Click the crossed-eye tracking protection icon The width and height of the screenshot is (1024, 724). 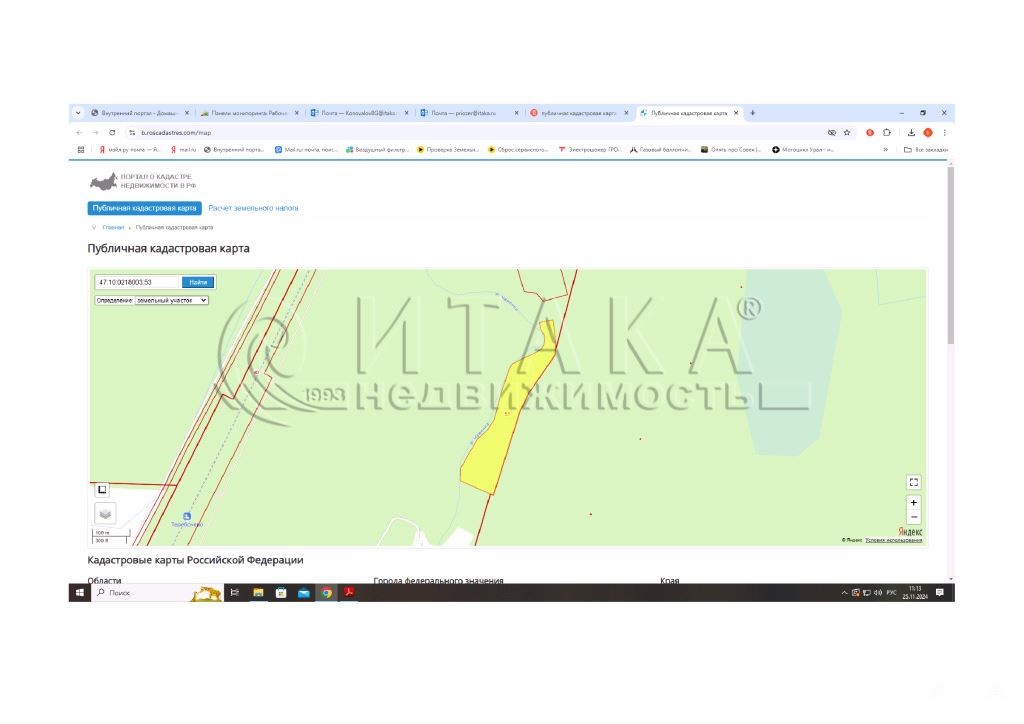pos(831,133)
